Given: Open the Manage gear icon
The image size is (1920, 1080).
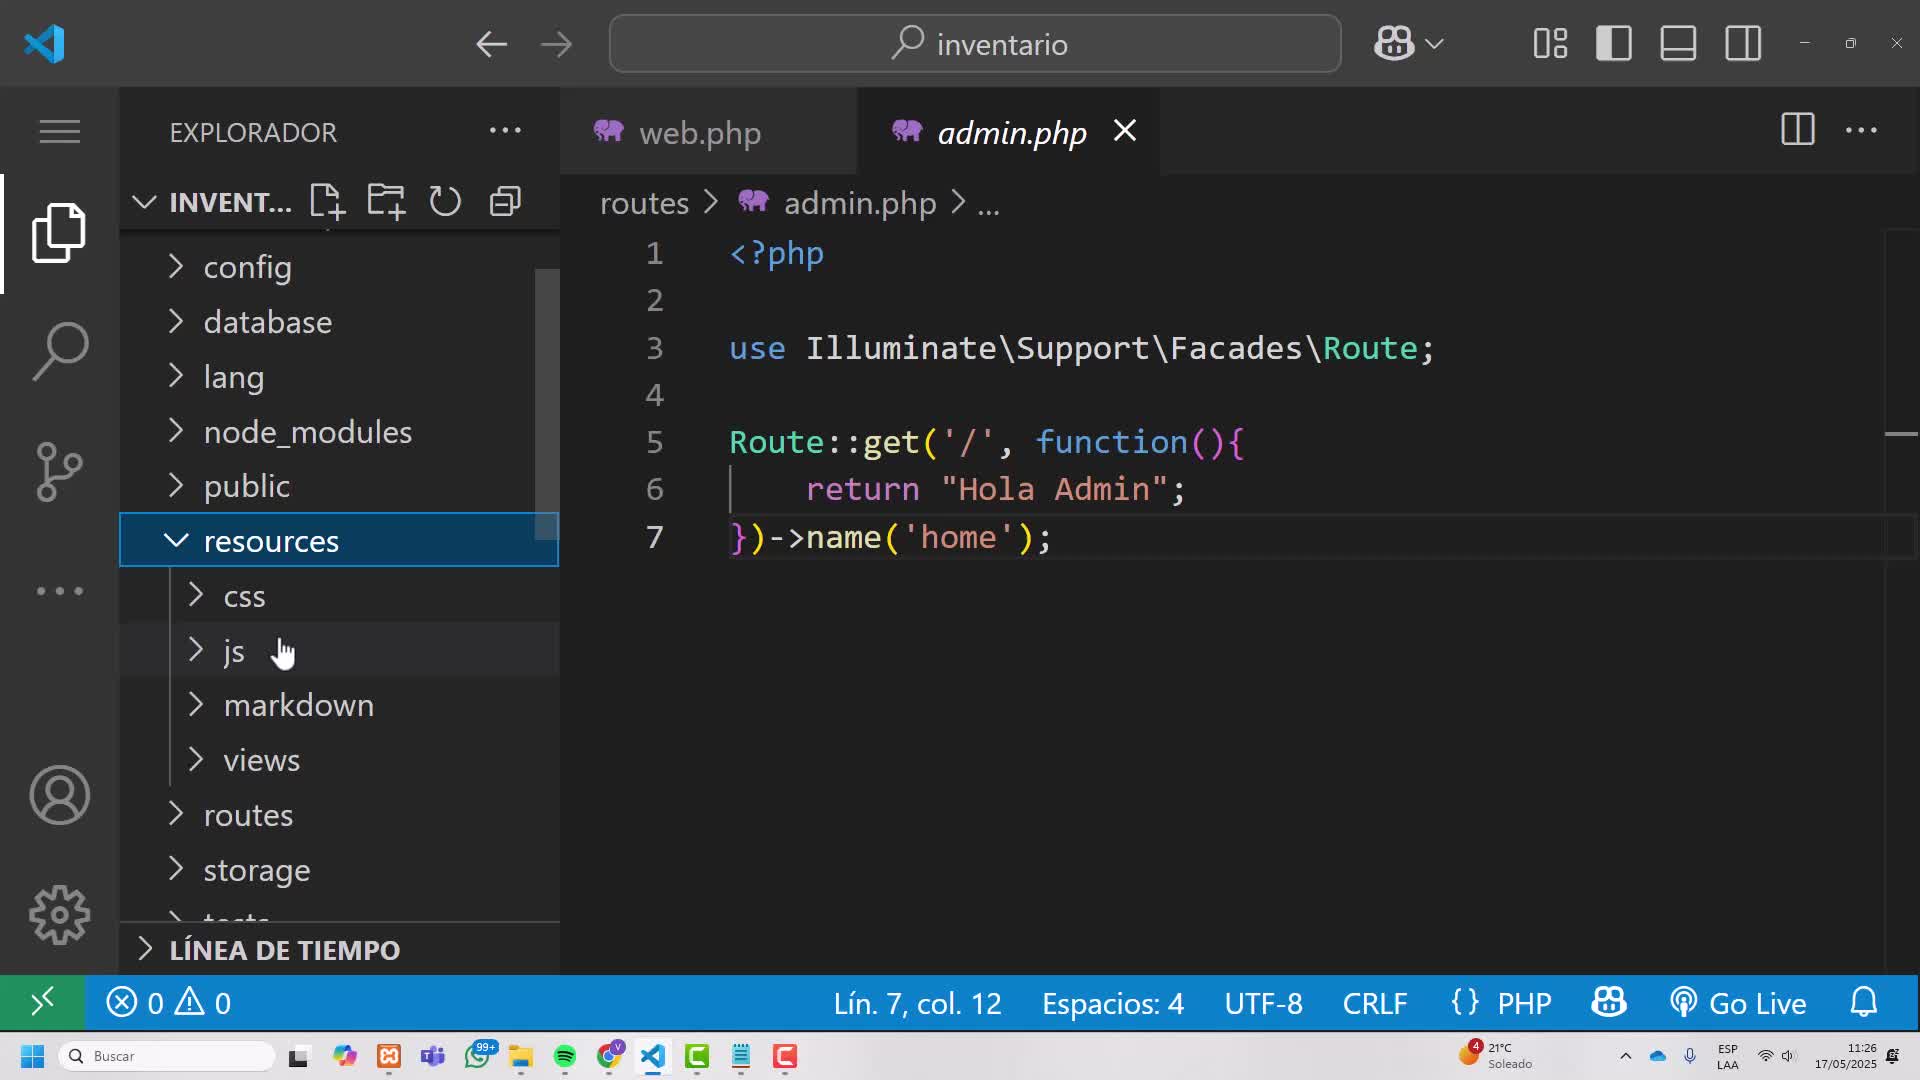Looking at the screenshot, I should [59, 915].
